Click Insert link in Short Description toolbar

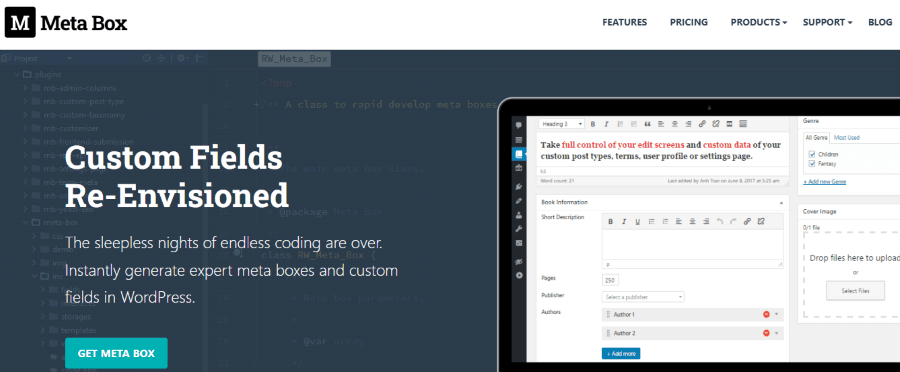747,222
